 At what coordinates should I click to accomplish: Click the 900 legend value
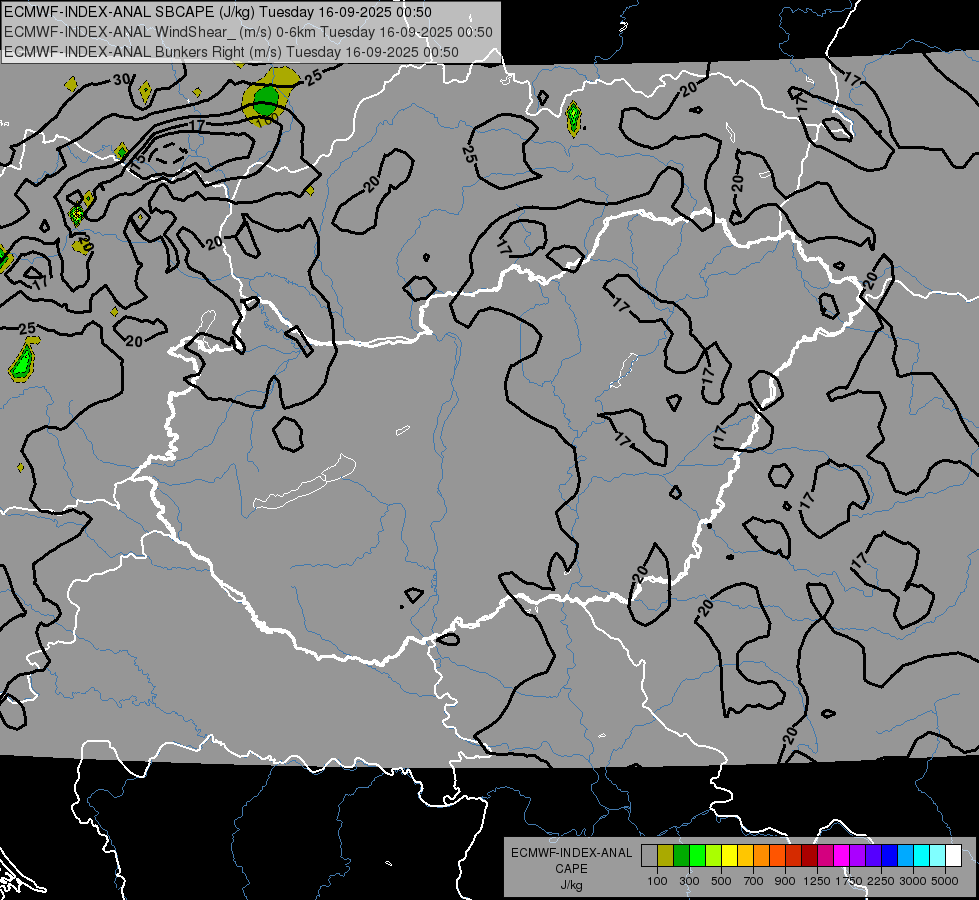(785, 881)
